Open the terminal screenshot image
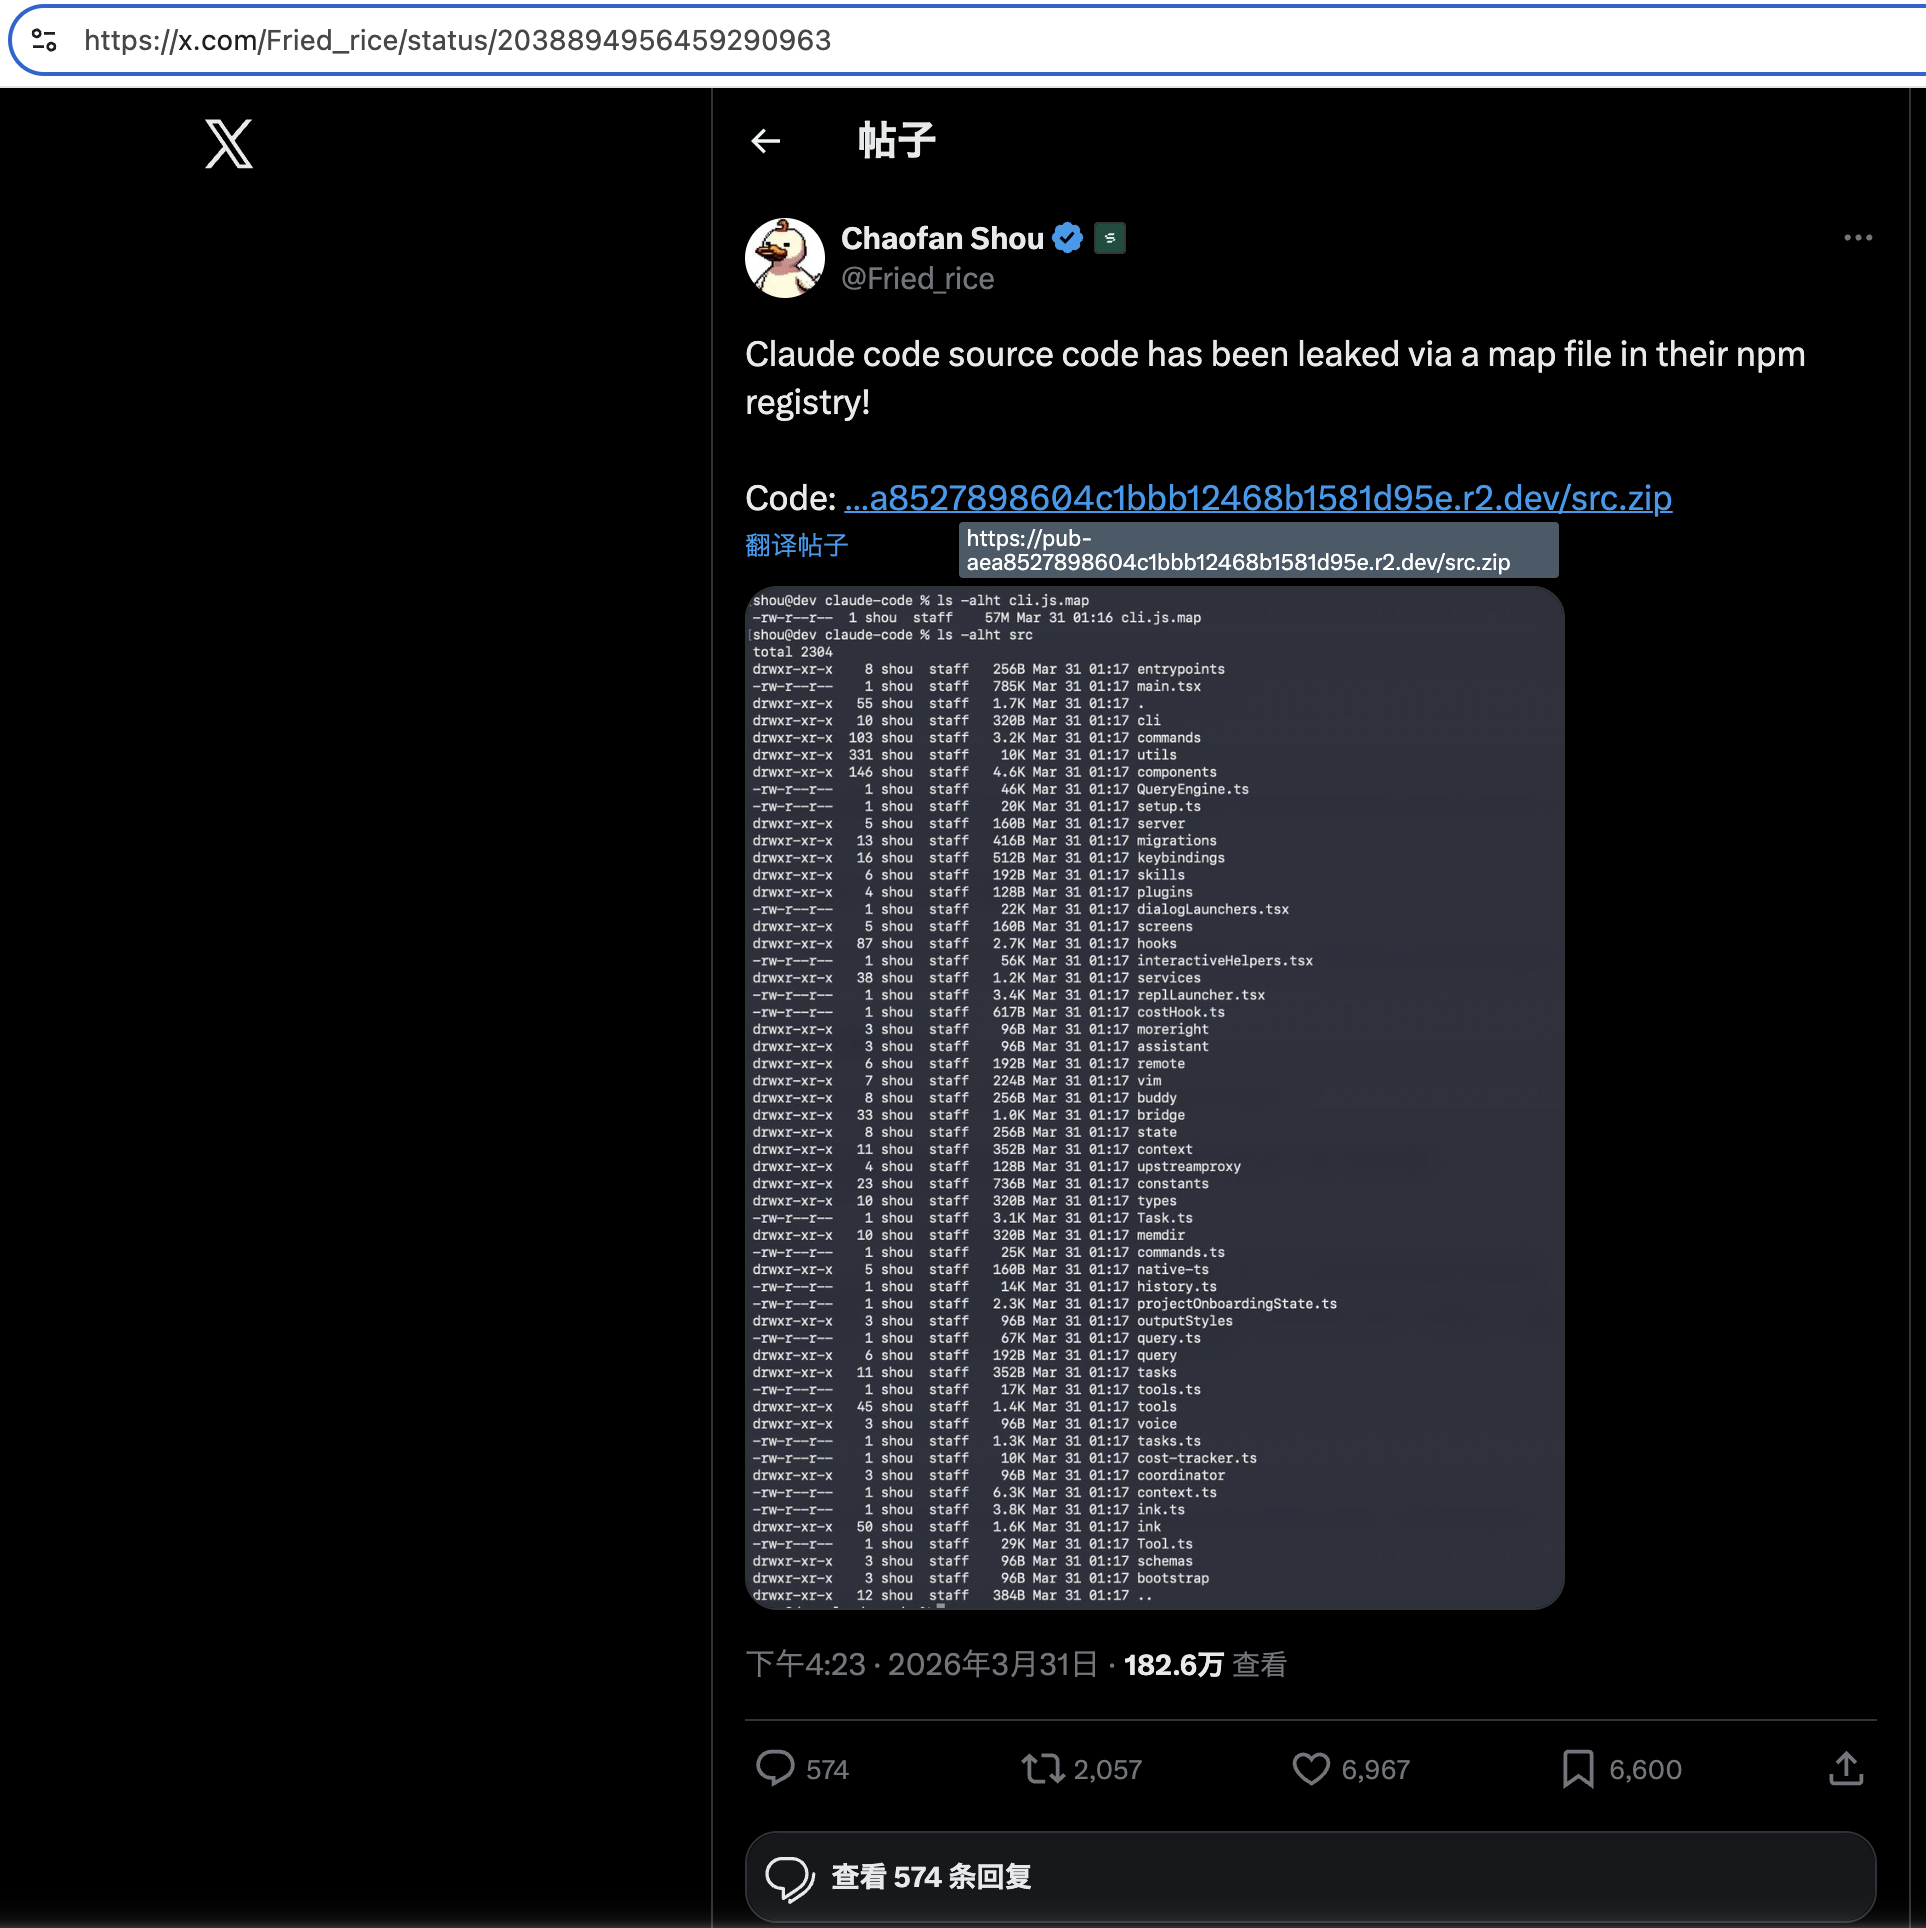The image size is (1926, 1928). click(1154, 1097)
